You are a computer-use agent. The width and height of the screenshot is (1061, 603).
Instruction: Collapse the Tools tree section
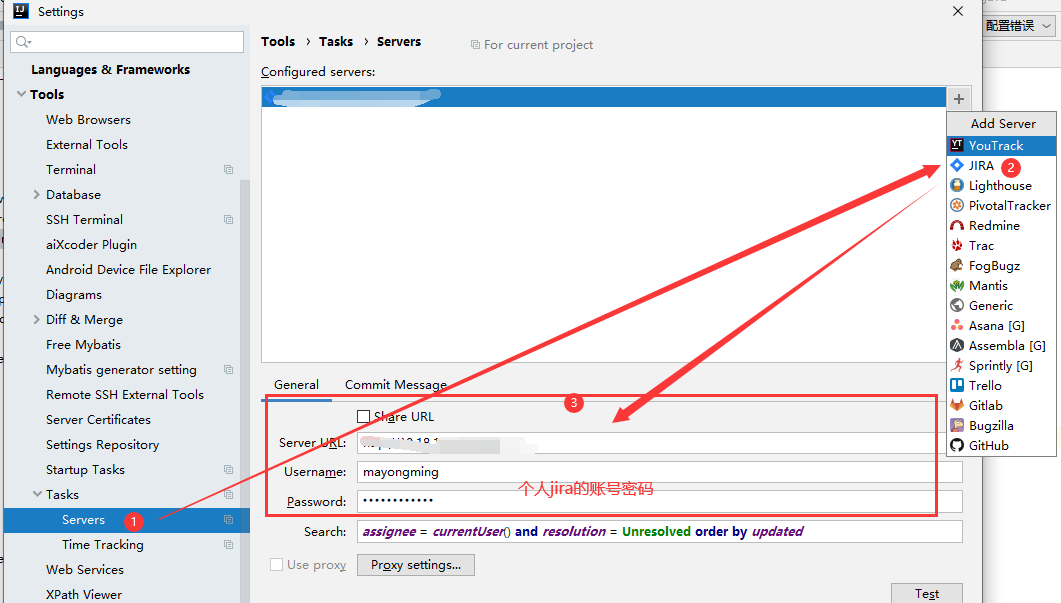click(x=21, y=94)
